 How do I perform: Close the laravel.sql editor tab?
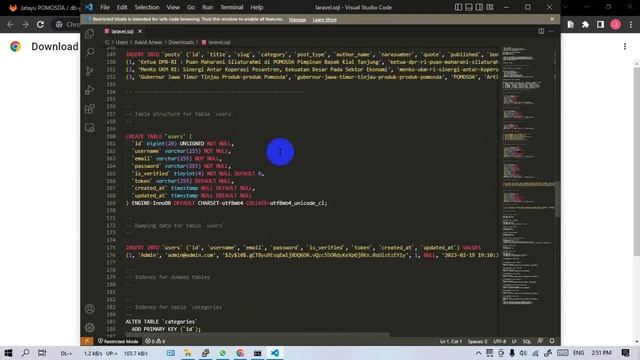coord(140,31)
